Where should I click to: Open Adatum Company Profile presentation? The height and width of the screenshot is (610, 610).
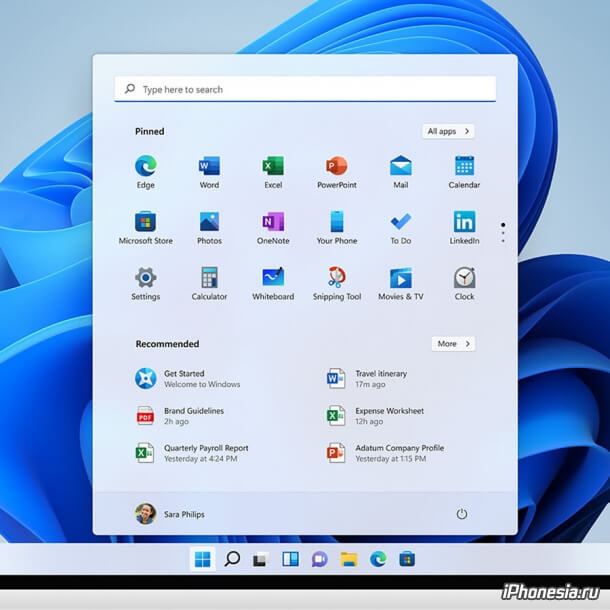coord(385,453)
